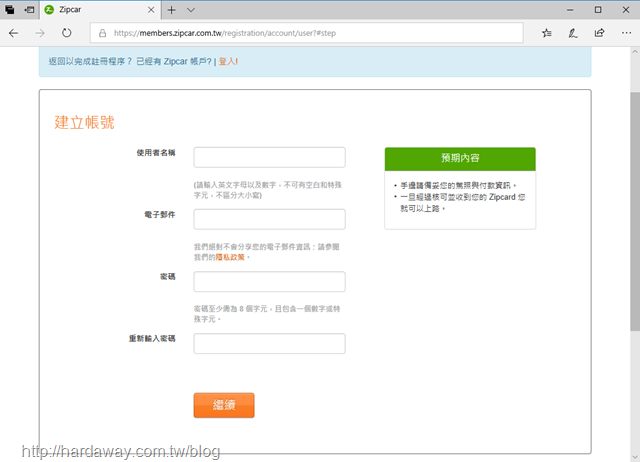Image resolution: width=640 pixels, height=462 pixels.
Task: Click the green 預期內容 header
Action: (460, 159)
